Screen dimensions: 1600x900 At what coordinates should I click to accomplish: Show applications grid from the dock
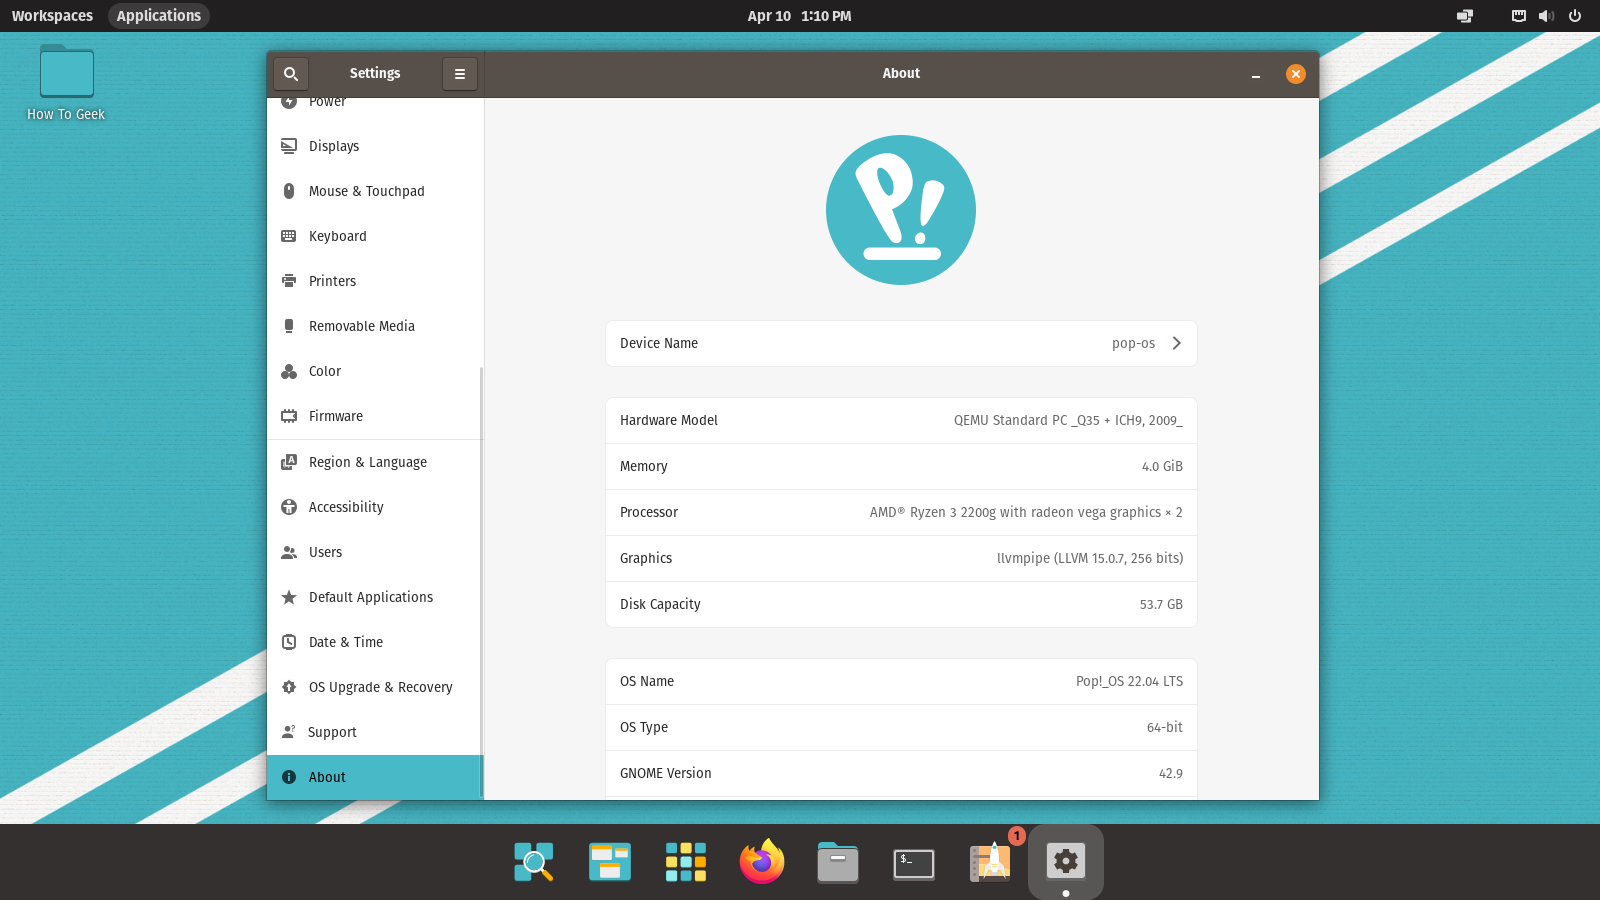[686, 861]
